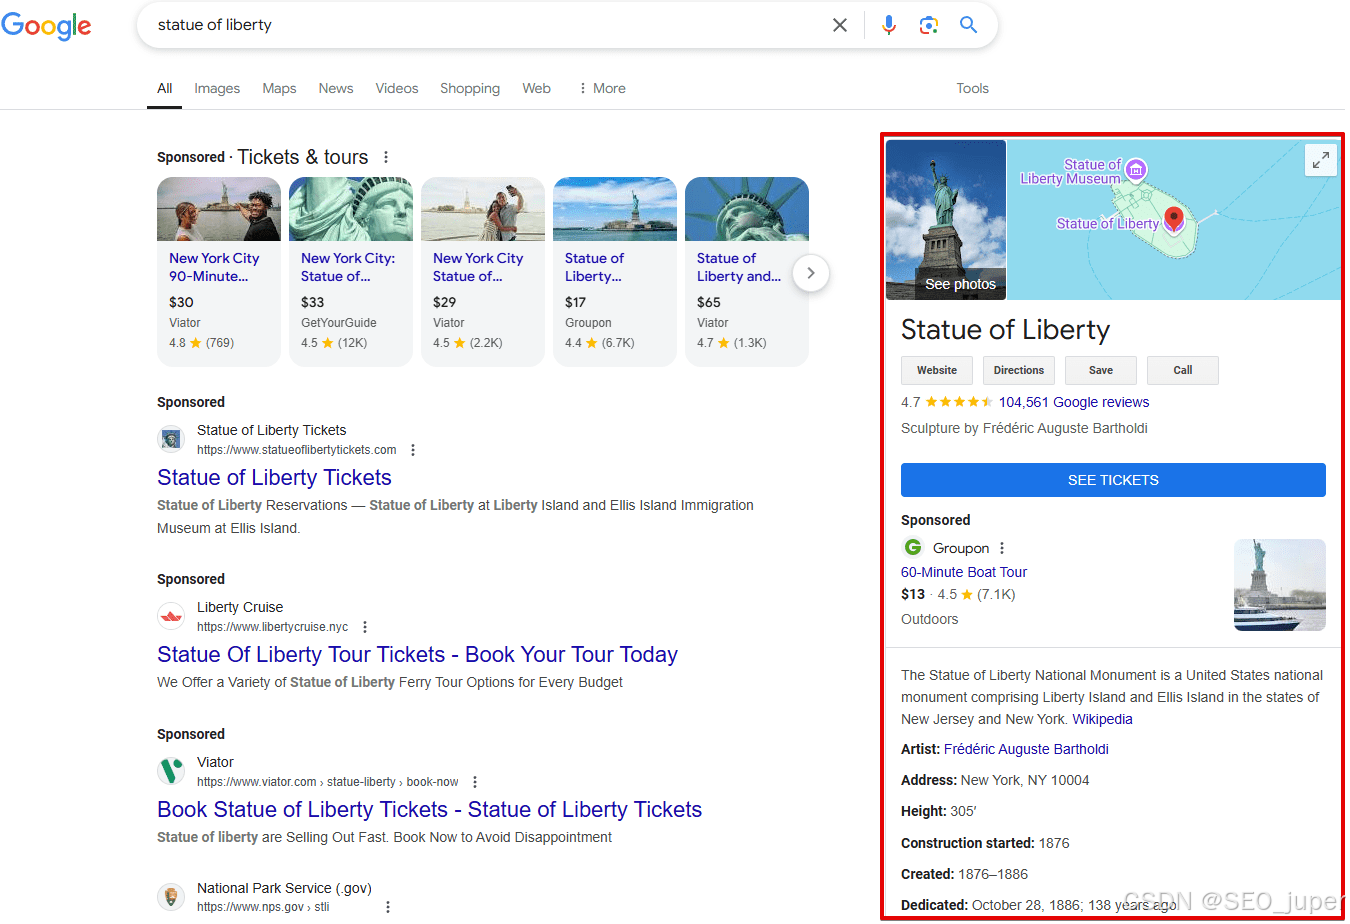Click the blue SEE TICKETS button
1350x924 pixels.
[x=1113, y=480]
